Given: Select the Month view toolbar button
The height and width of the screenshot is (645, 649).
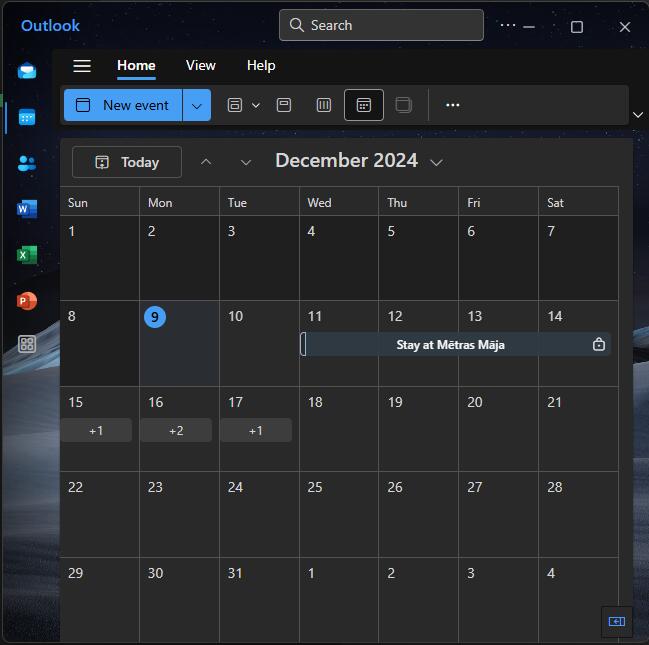Looking at the screenshot, I should point(364,105).
